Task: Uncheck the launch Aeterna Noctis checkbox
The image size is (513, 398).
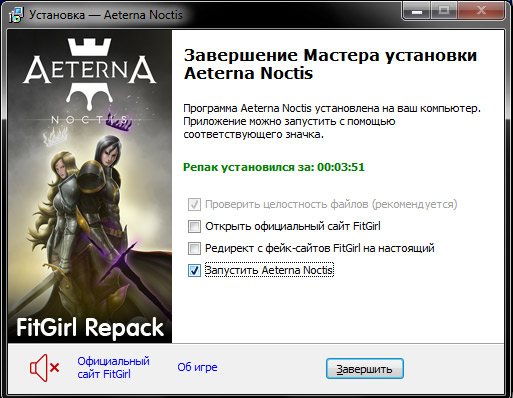Action: 194,270
